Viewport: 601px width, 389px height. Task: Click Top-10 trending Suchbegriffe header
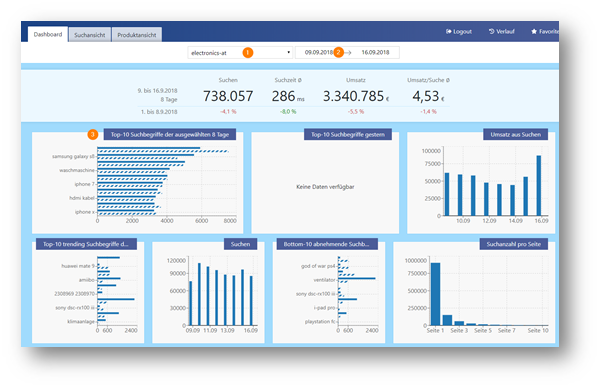[x=86, y=244]
